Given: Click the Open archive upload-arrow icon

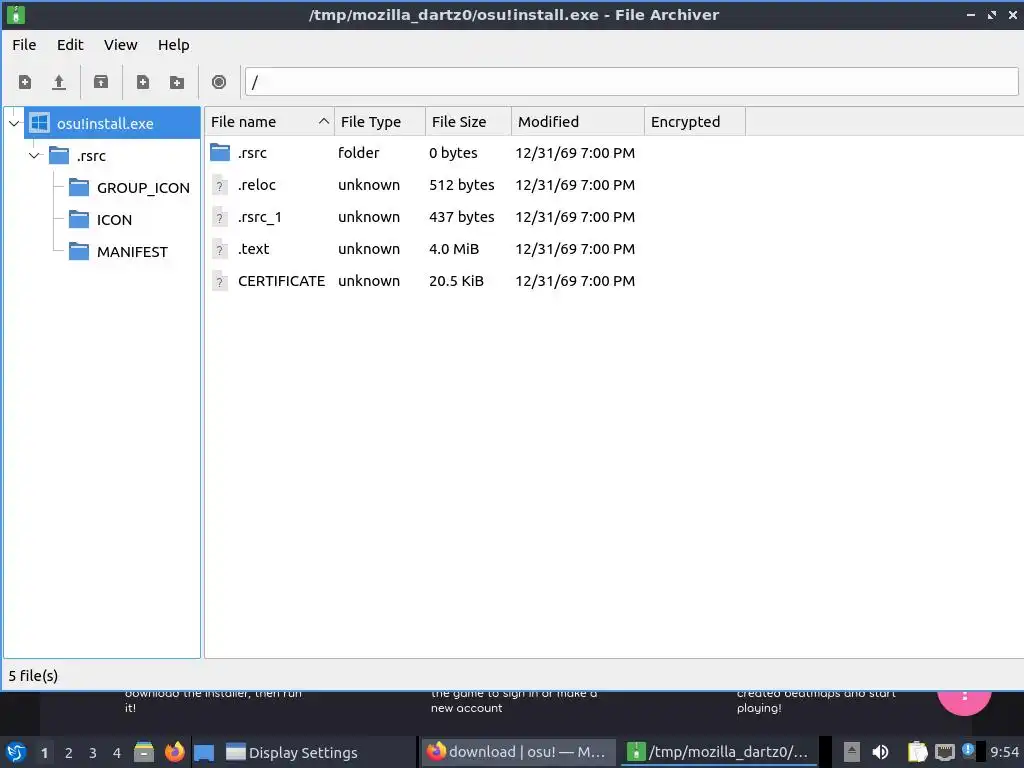Looking at the screenshot, I should 59,82.
